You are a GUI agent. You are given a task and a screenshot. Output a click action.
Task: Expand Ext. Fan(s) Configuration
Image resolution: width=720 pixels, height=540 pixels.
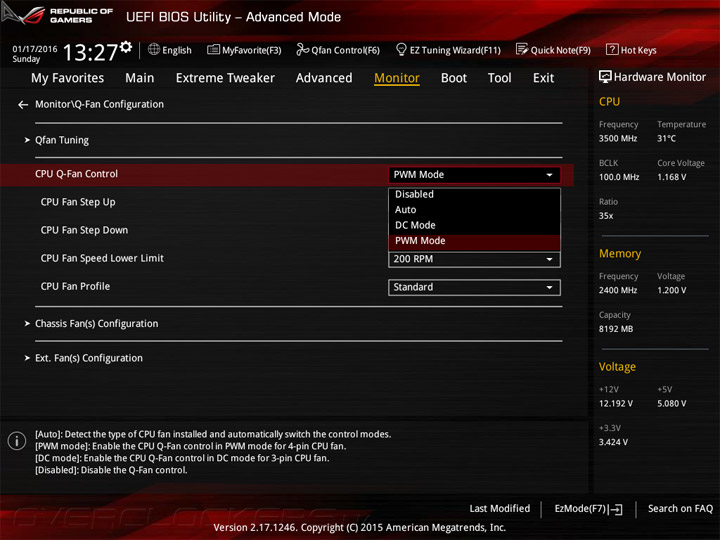(89, 358)
